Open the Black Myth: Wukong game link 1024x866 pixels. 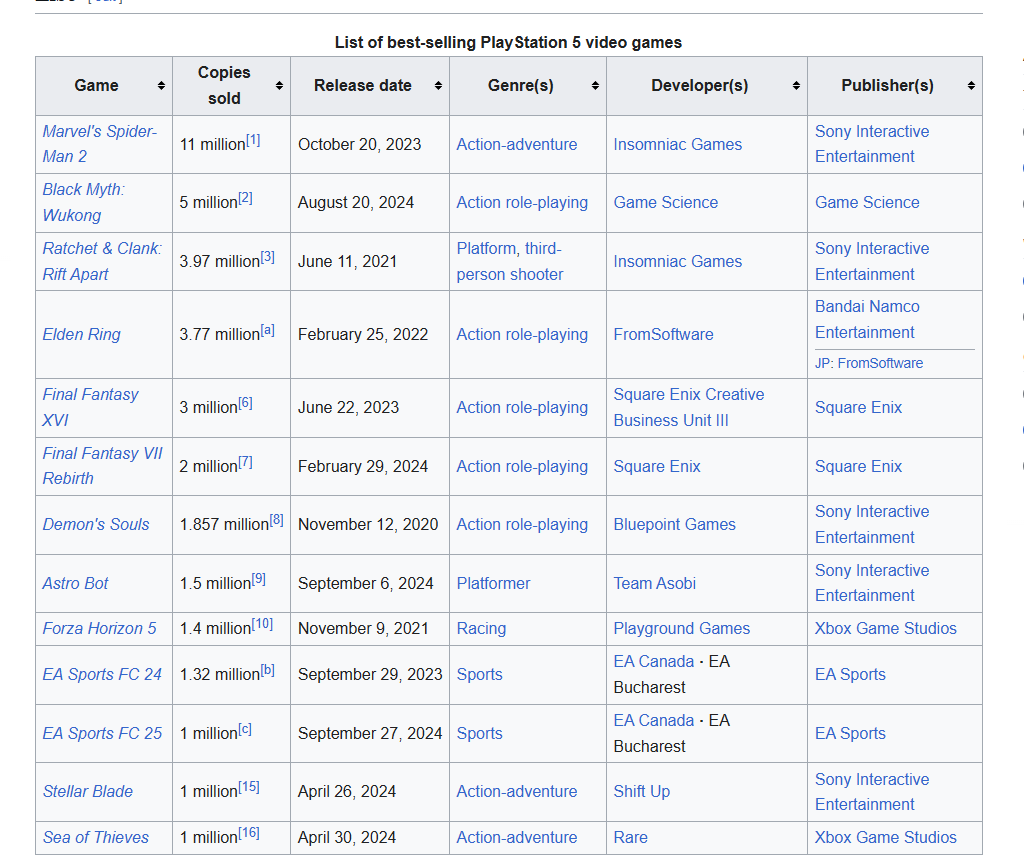83,202
